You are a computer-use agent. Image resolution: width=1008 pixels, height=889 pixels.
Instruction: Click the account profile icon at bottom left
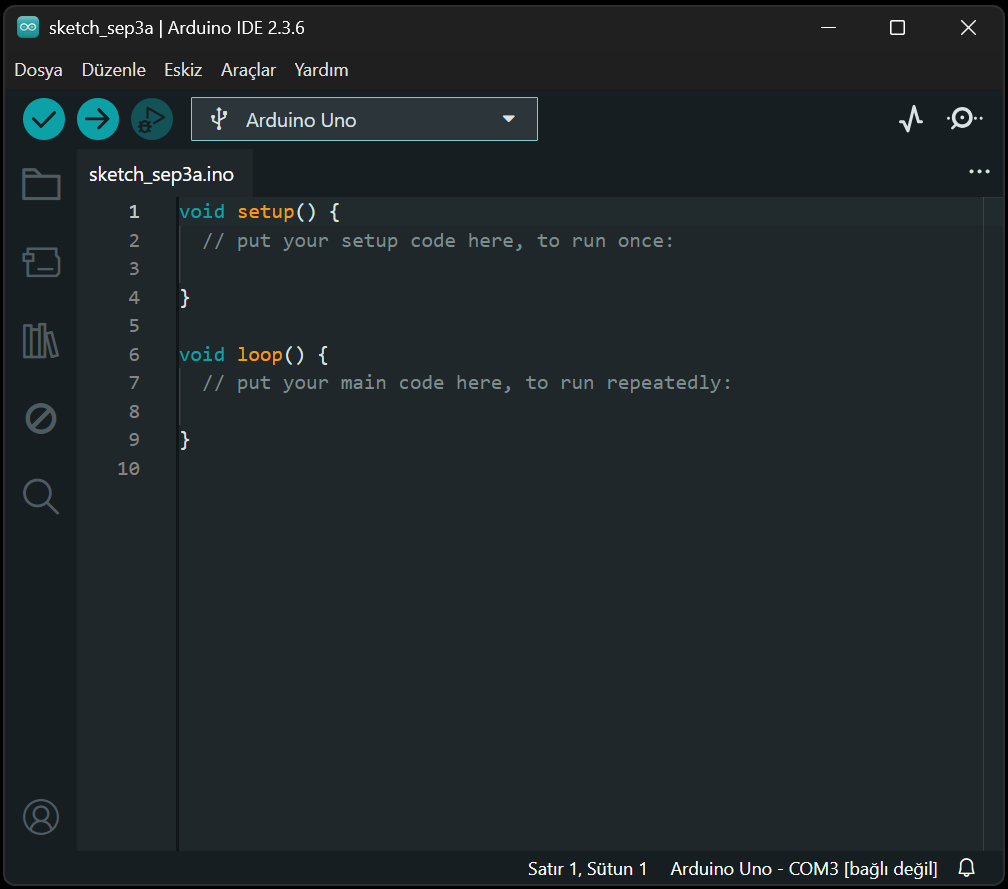[x=40, y=816]
